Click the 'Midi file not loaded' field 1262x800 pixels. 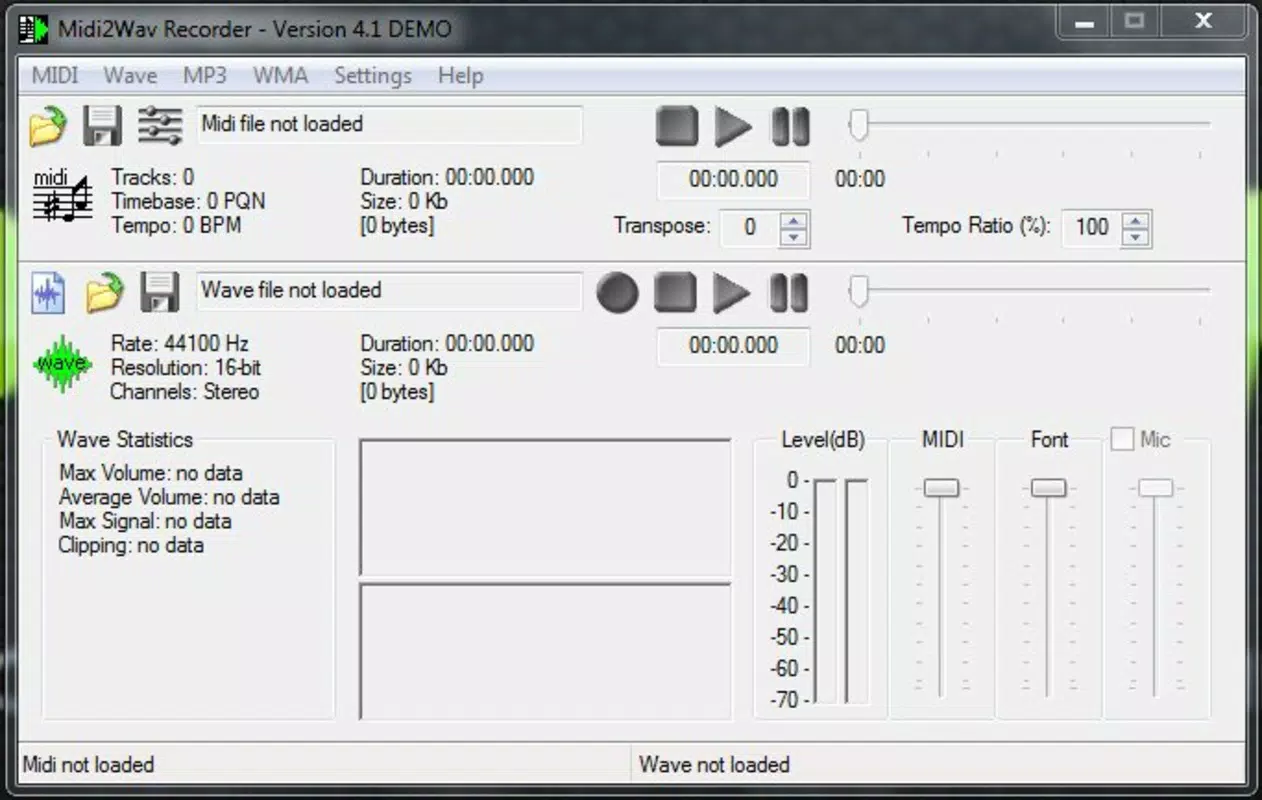(x=389, y=125)
